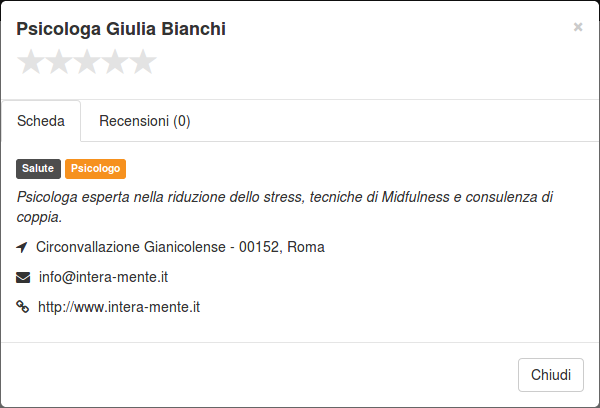Click the fourth rating star
Screen dimensions: 600x408
tap(115, 62)
